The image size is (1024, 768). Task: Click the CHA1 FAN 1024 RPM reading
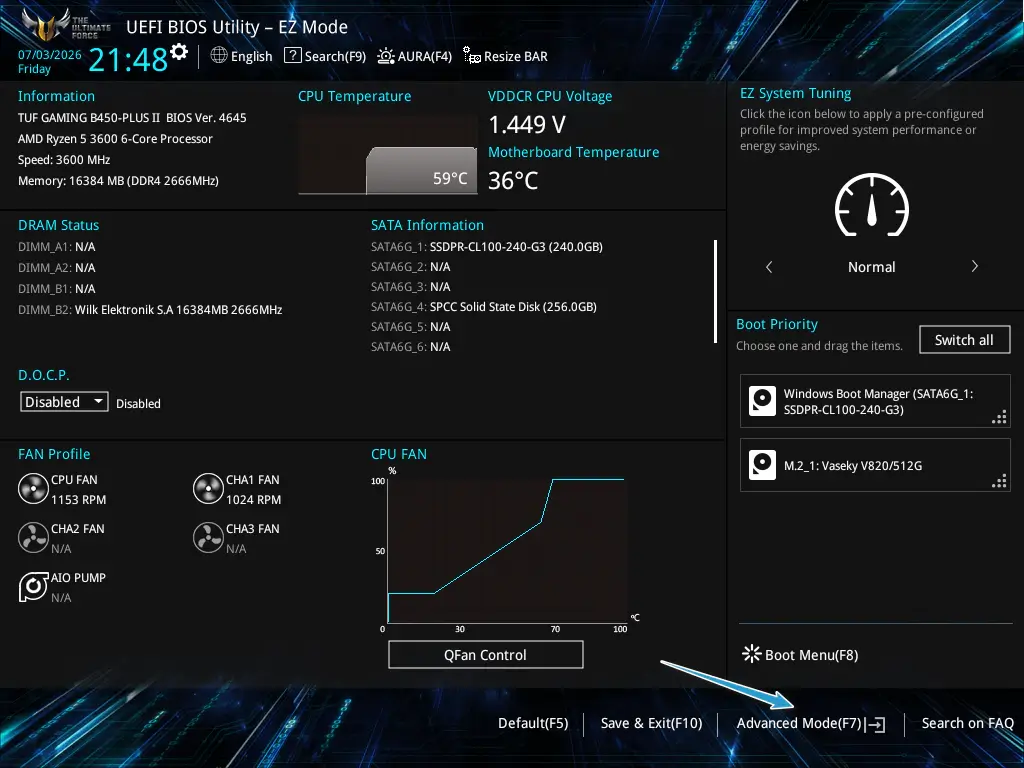253,500
